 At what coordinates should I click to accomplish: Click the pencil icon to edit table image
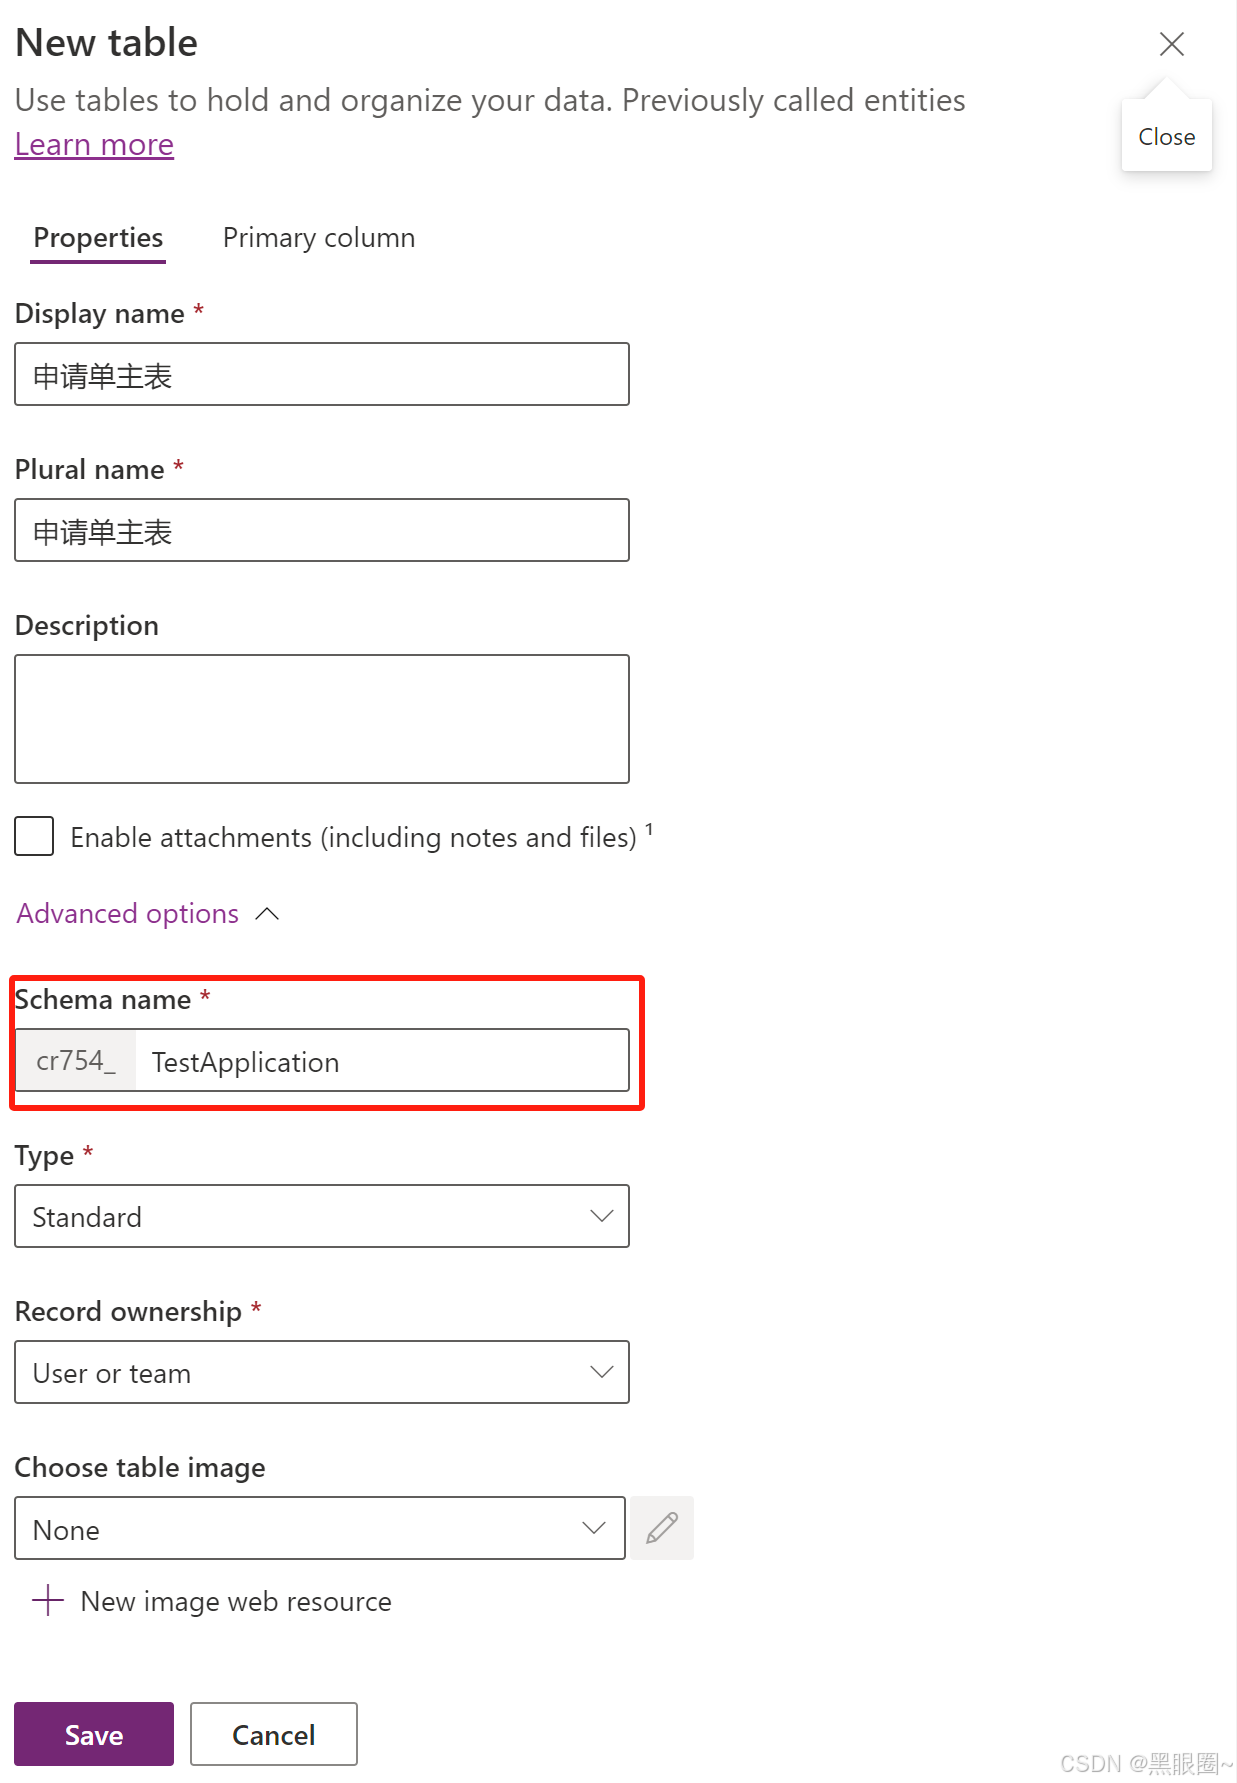pyautogui.click(x=661, y=1527)
